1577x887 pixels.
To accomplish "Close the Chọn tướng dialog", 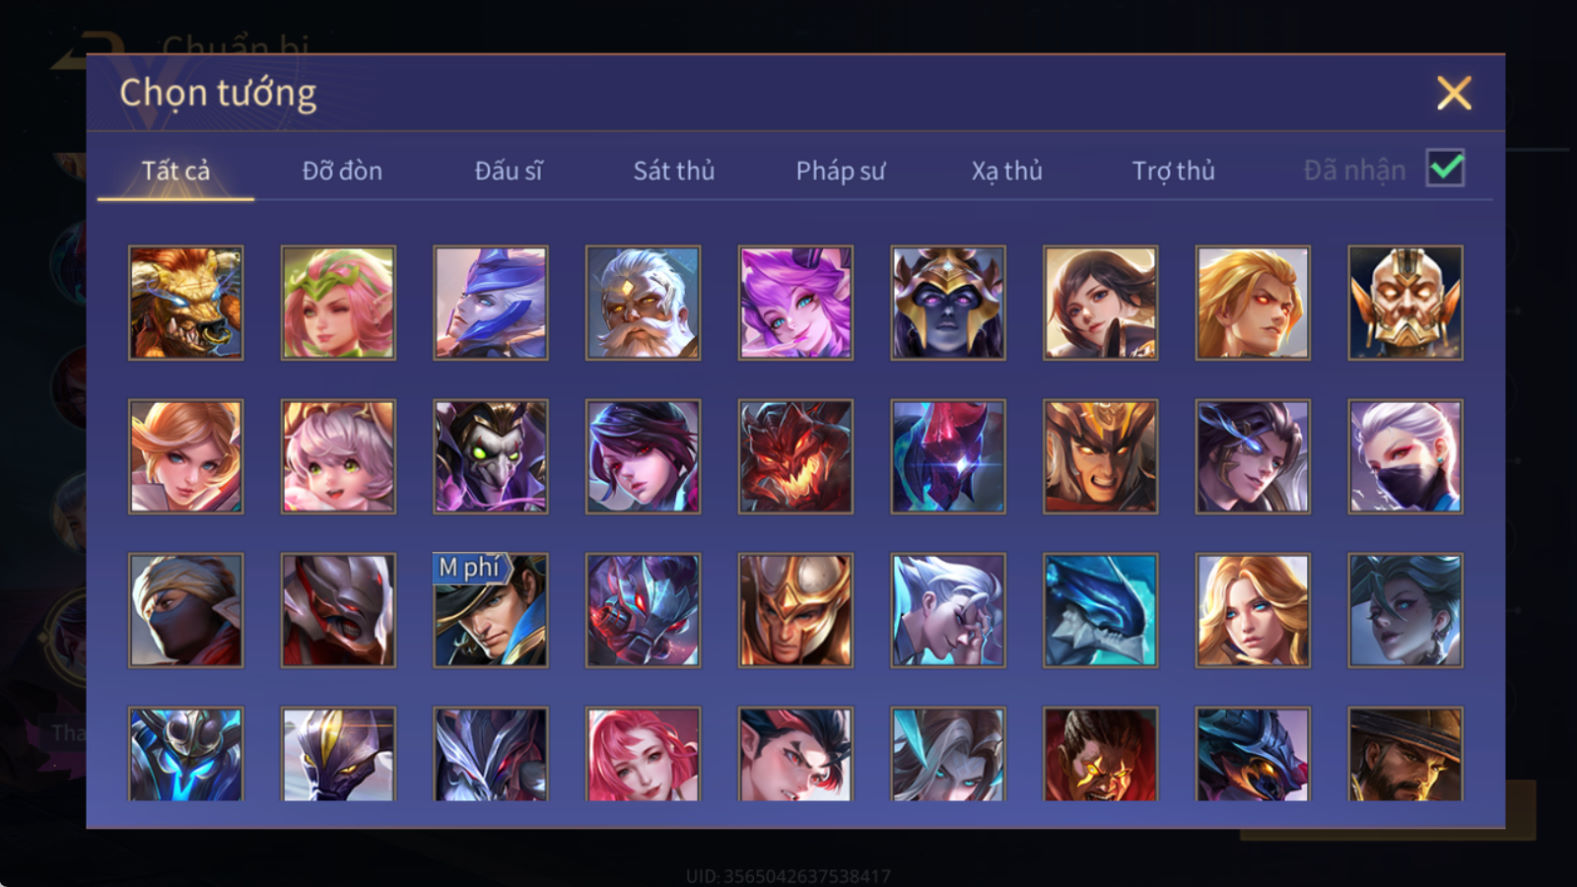I will coord(1453,93).
